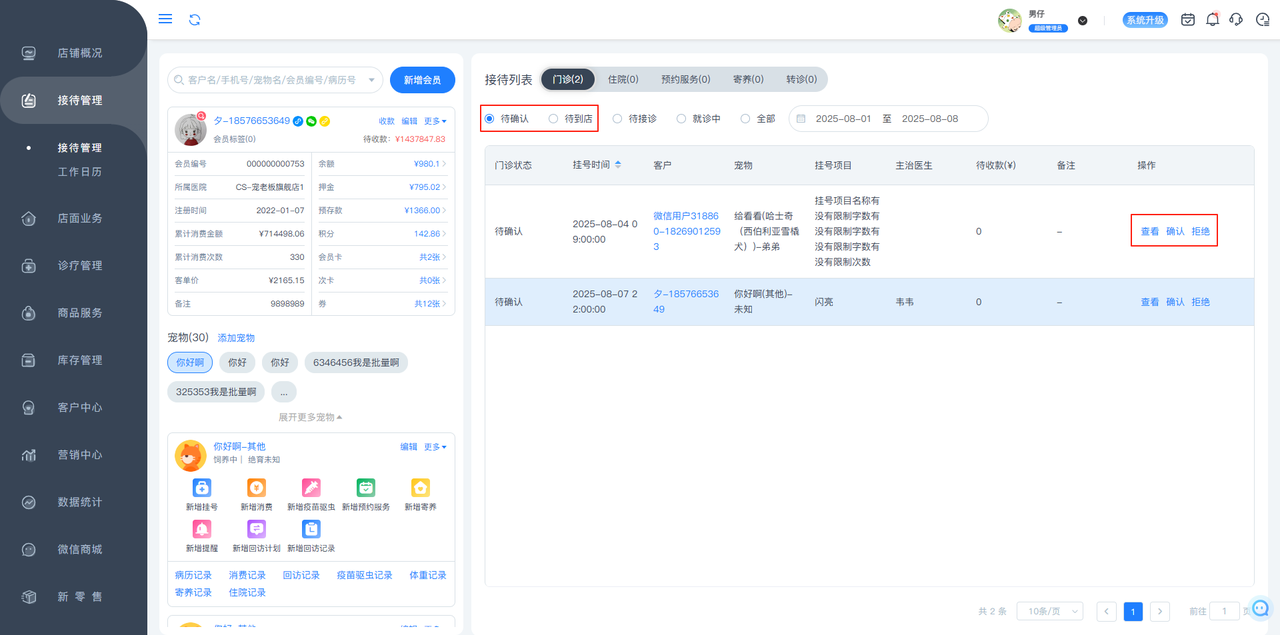Click the 新增回访计划 icon

coord(257,529)
